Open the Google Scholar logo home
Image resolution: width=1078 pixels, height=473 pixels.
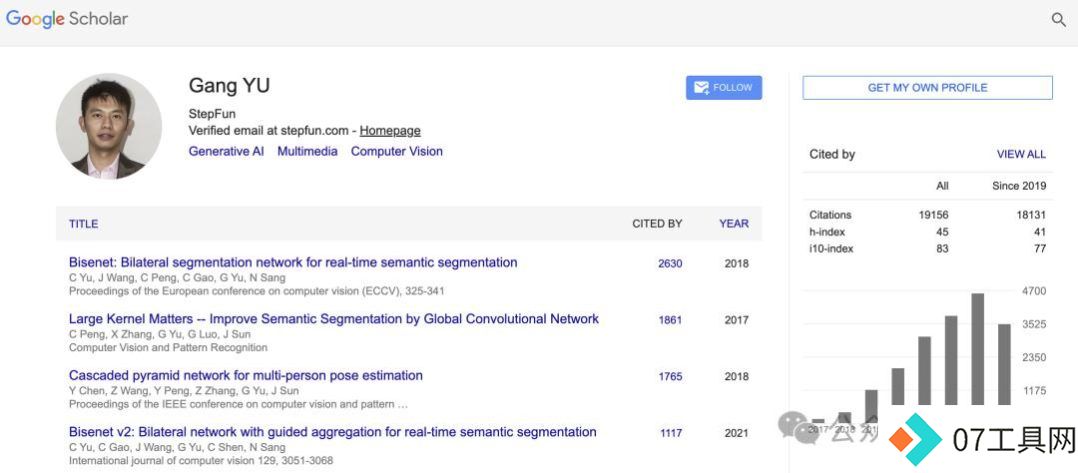tap(67, 19)
